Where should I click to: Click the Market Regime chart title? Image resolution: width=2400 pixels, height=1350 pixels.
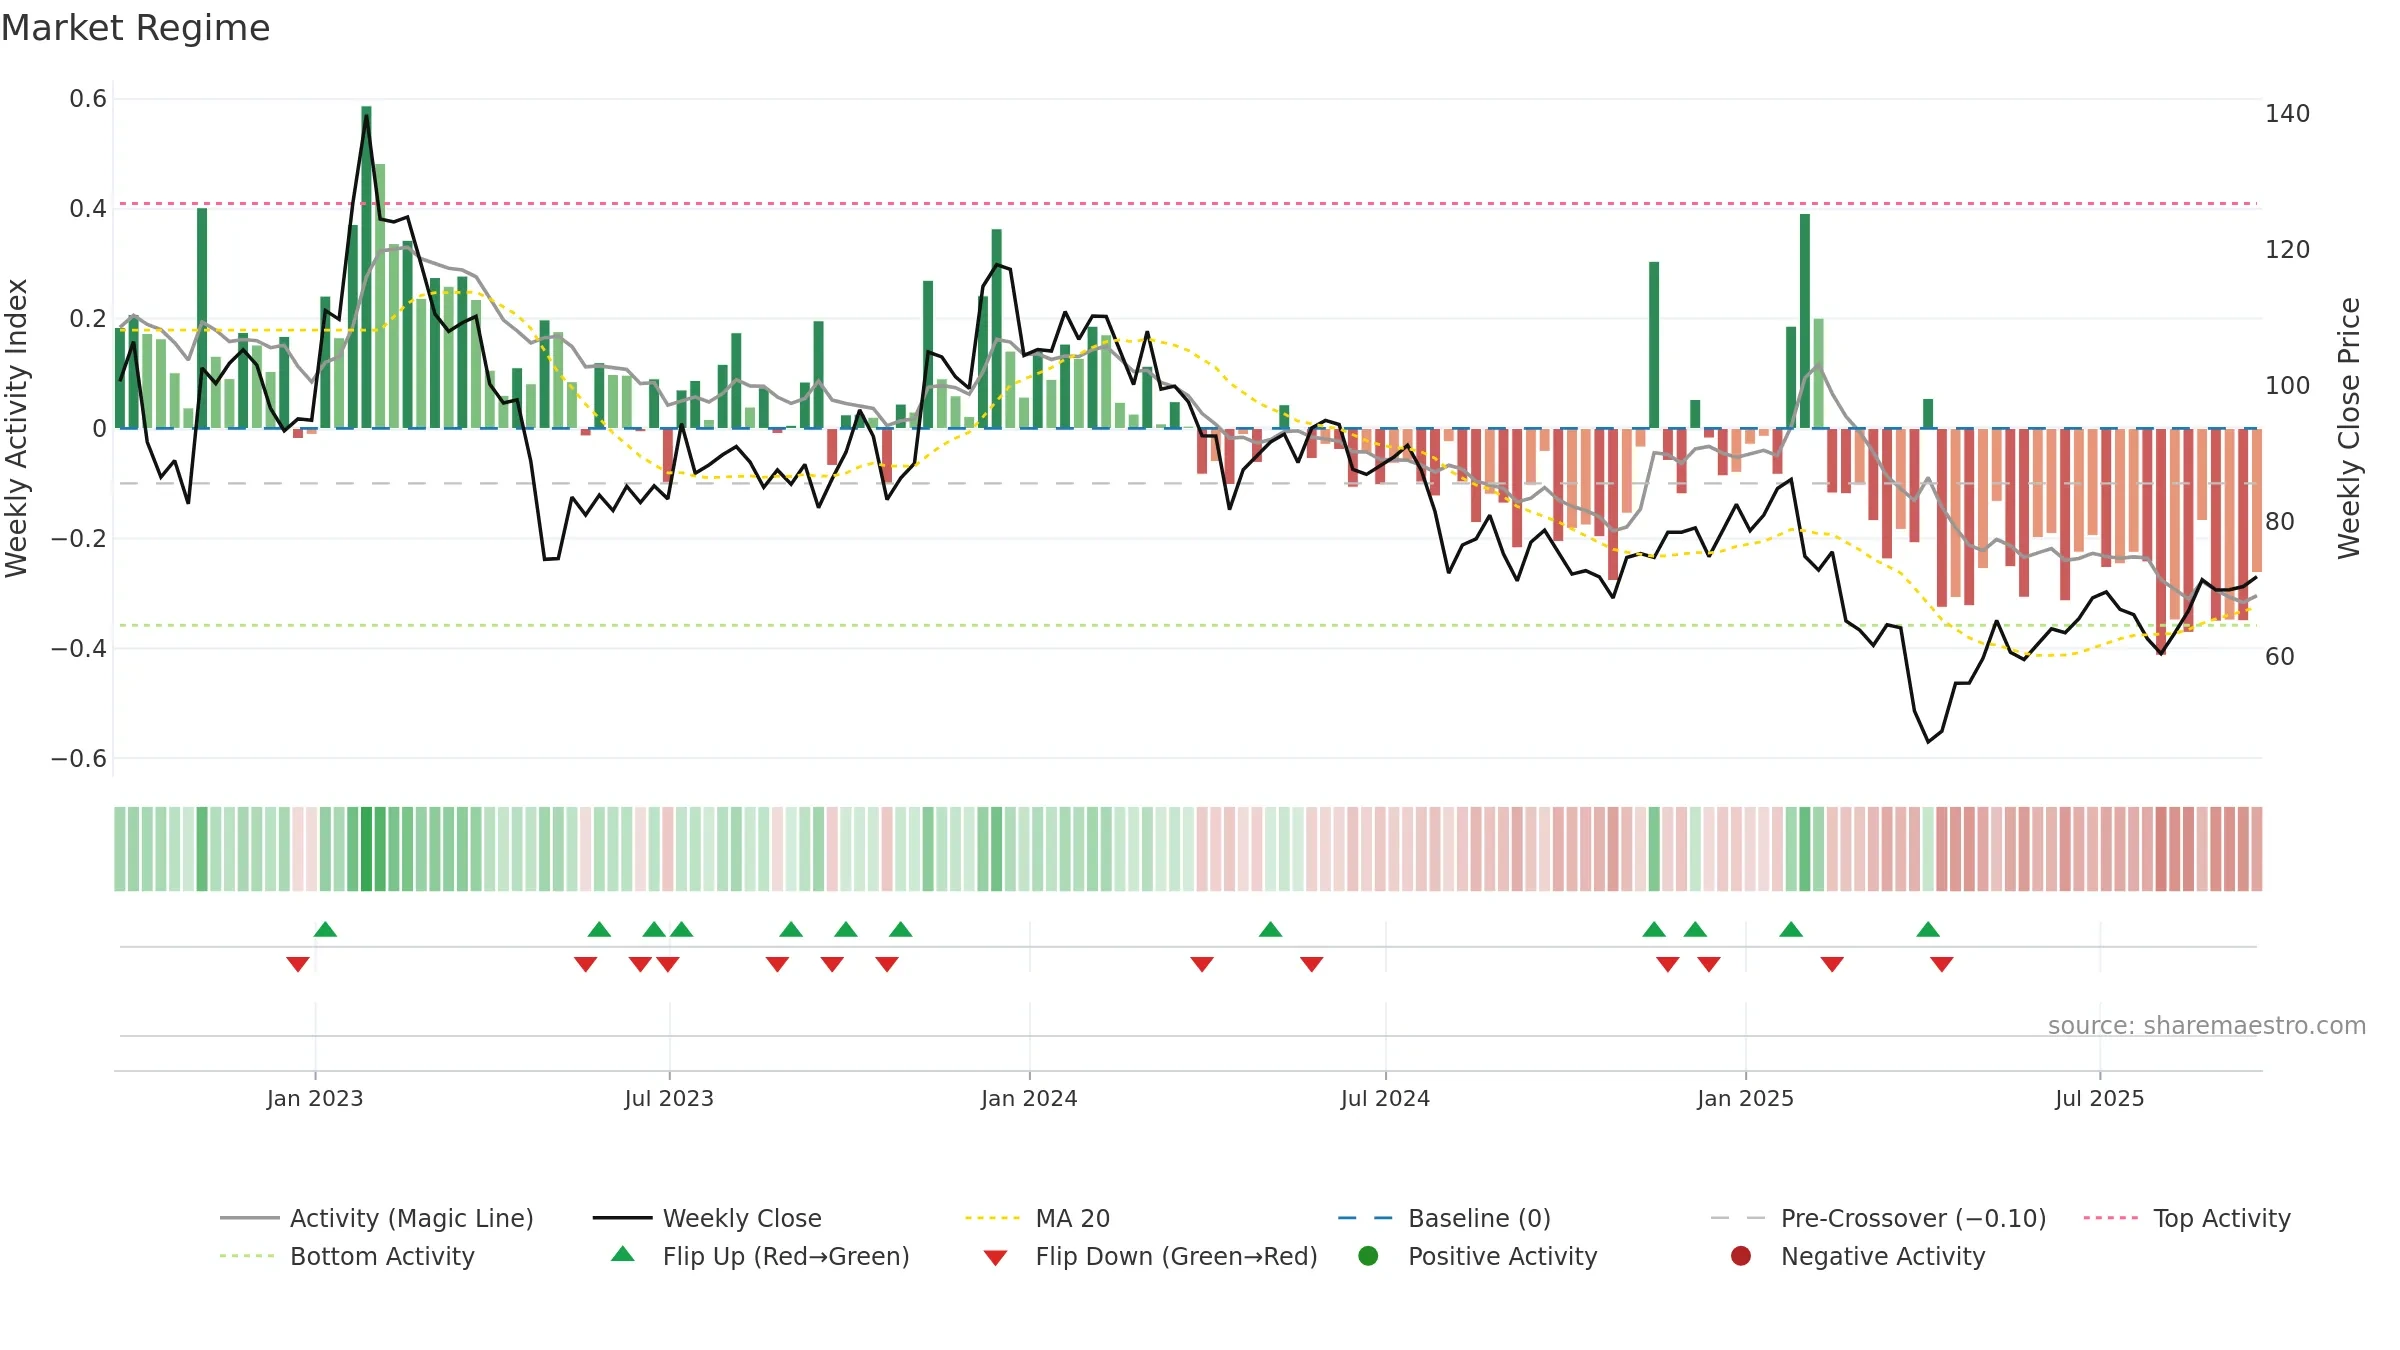pyautogui.click(x=135, y=28)
